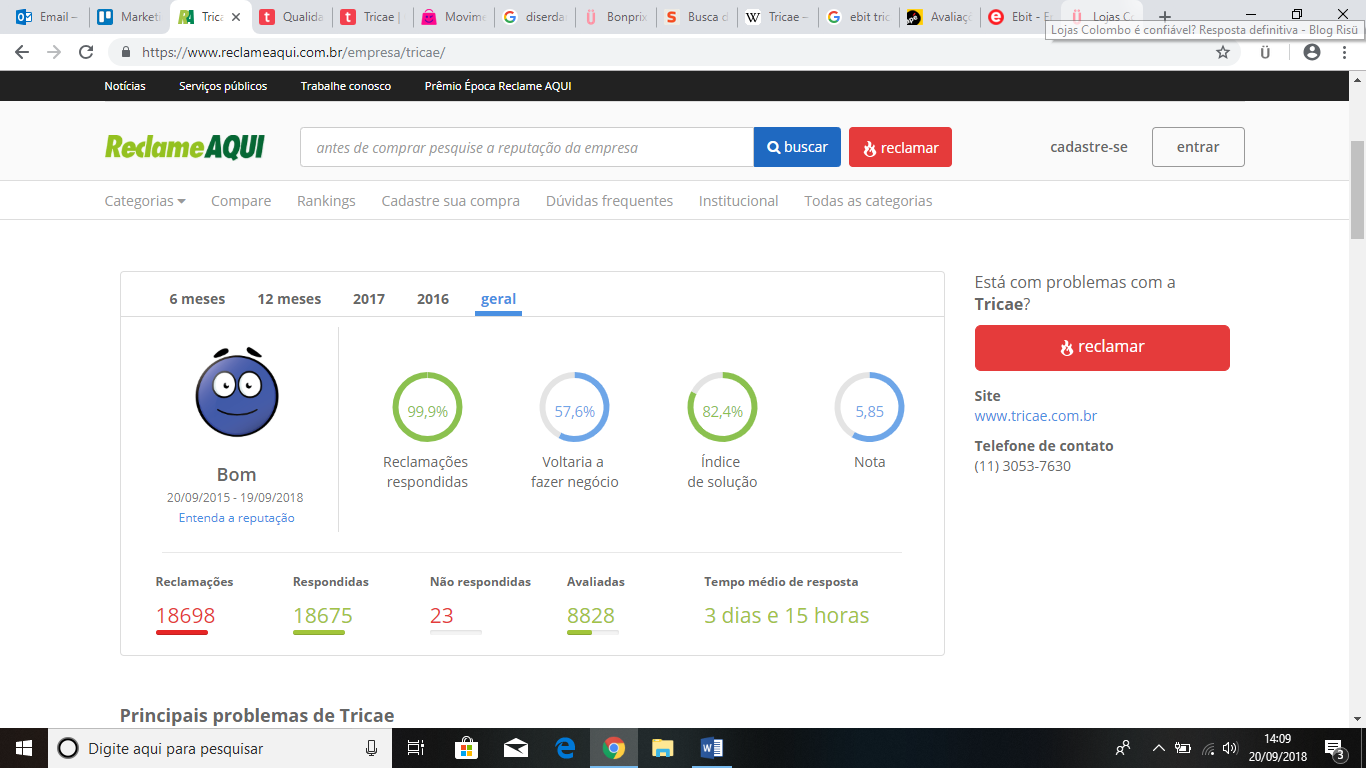Switch to the Marketi Trello browser tab
The height and width of the screenshot is (768, 1366).
point(129,17)
